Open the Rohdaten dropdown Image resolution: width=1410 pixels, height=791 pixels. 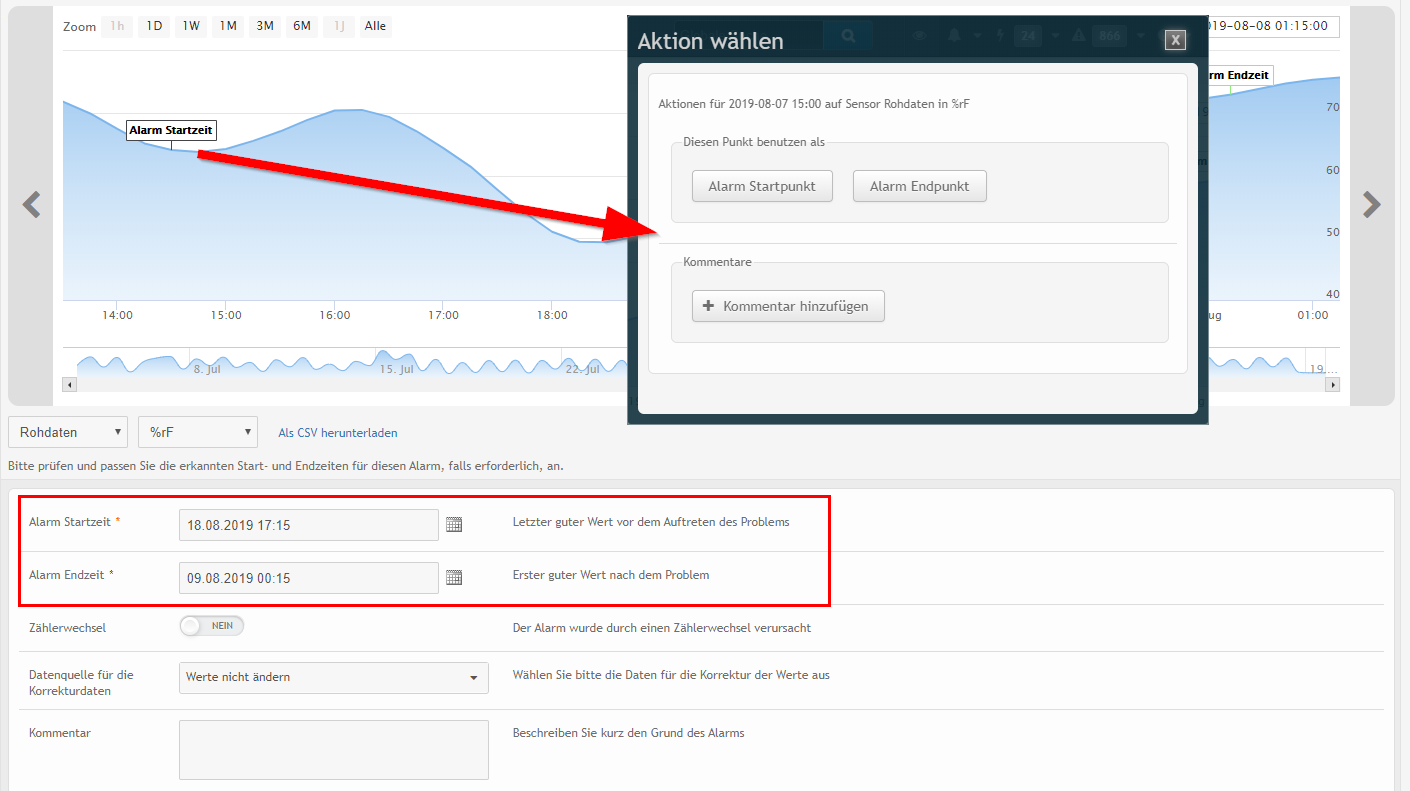pos(68,432)
